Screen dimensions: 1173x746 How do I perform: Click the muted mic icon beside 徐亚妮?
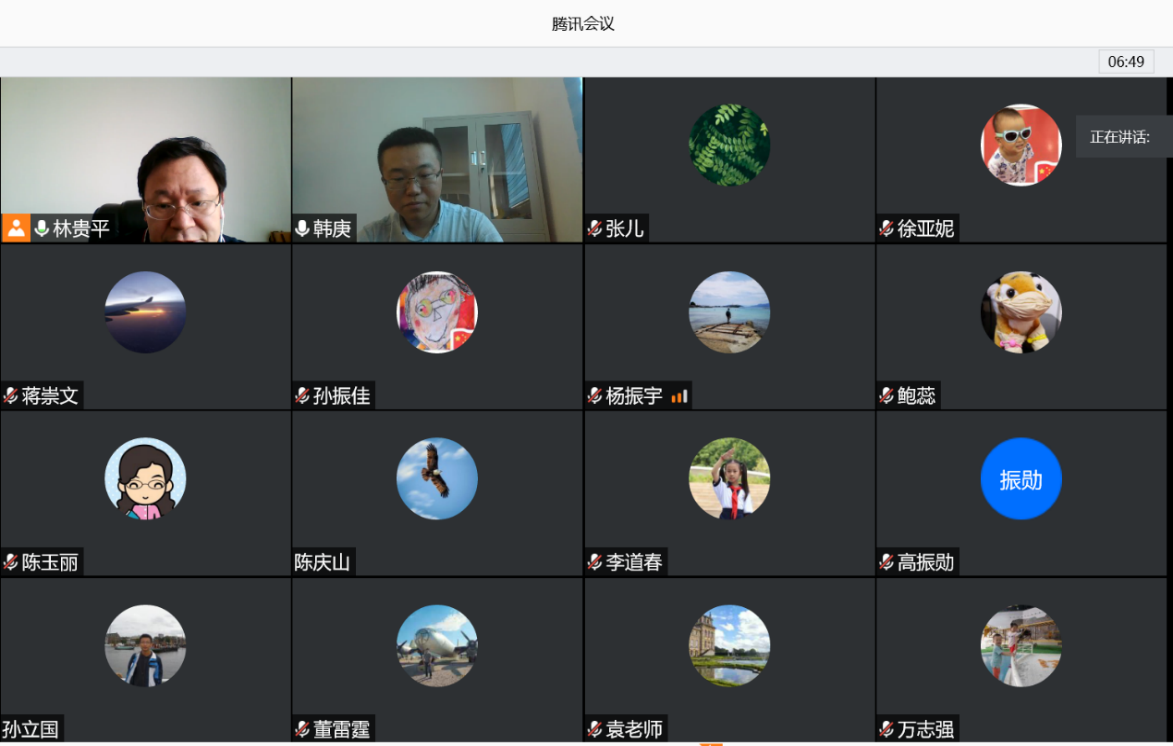pyautogui.click(x=886, y=229)
